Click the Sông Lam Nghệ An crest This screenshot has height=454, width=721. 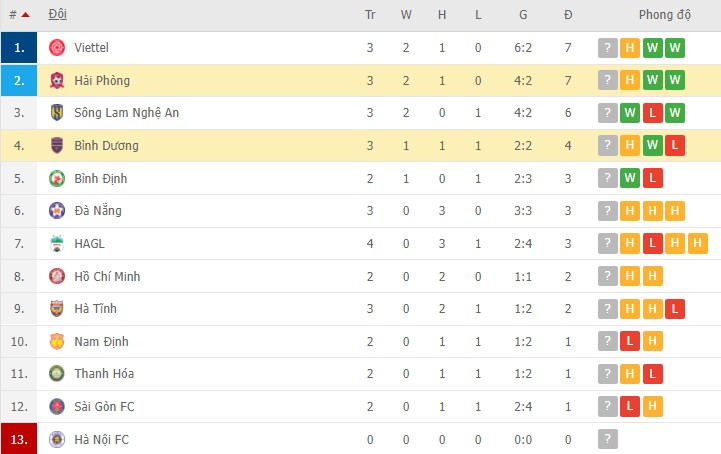pyautogui.click(x=57, y=113)
